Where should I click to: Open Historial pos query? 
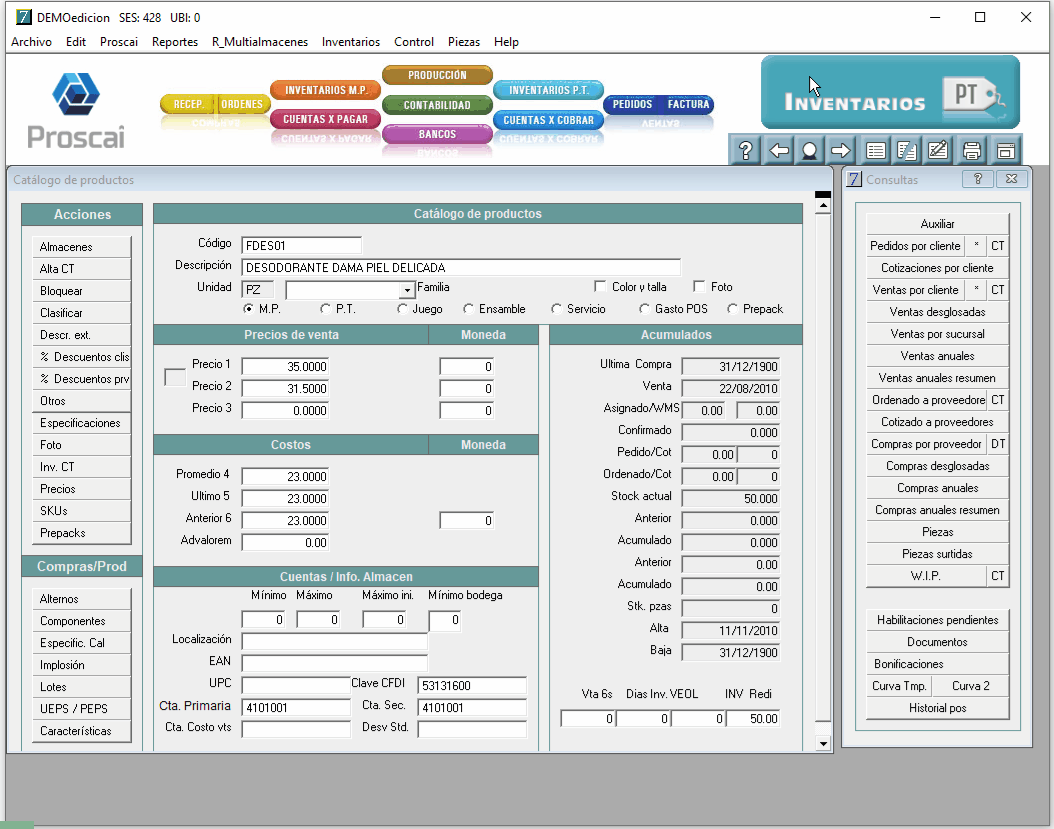point(937,708)
